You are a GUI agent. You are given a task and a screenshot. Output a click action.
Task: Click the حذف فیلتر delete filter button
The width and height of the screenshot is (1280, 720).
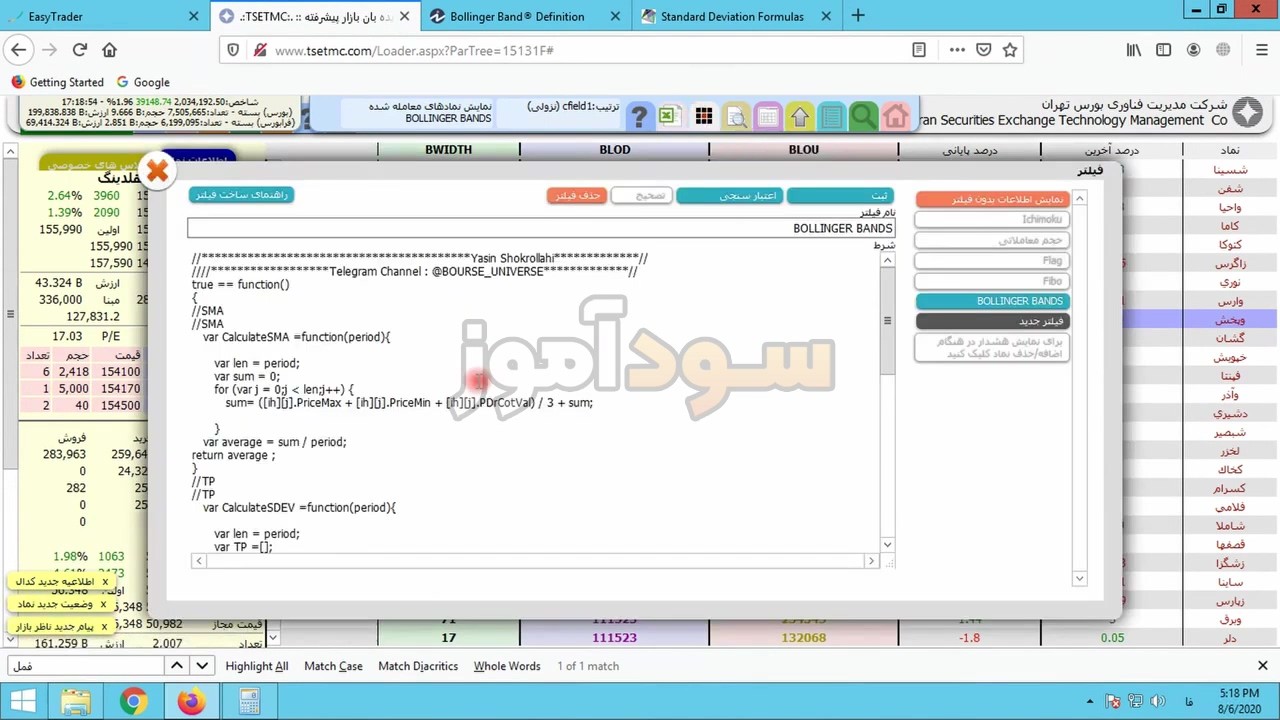[577, 195]
